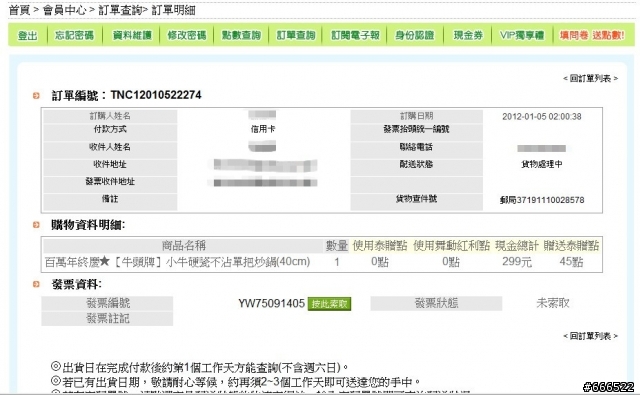The width and height of the screenshot is (640, 395).
Task: Open the 忘記密碼 menu item
Action: pos(74,36)
